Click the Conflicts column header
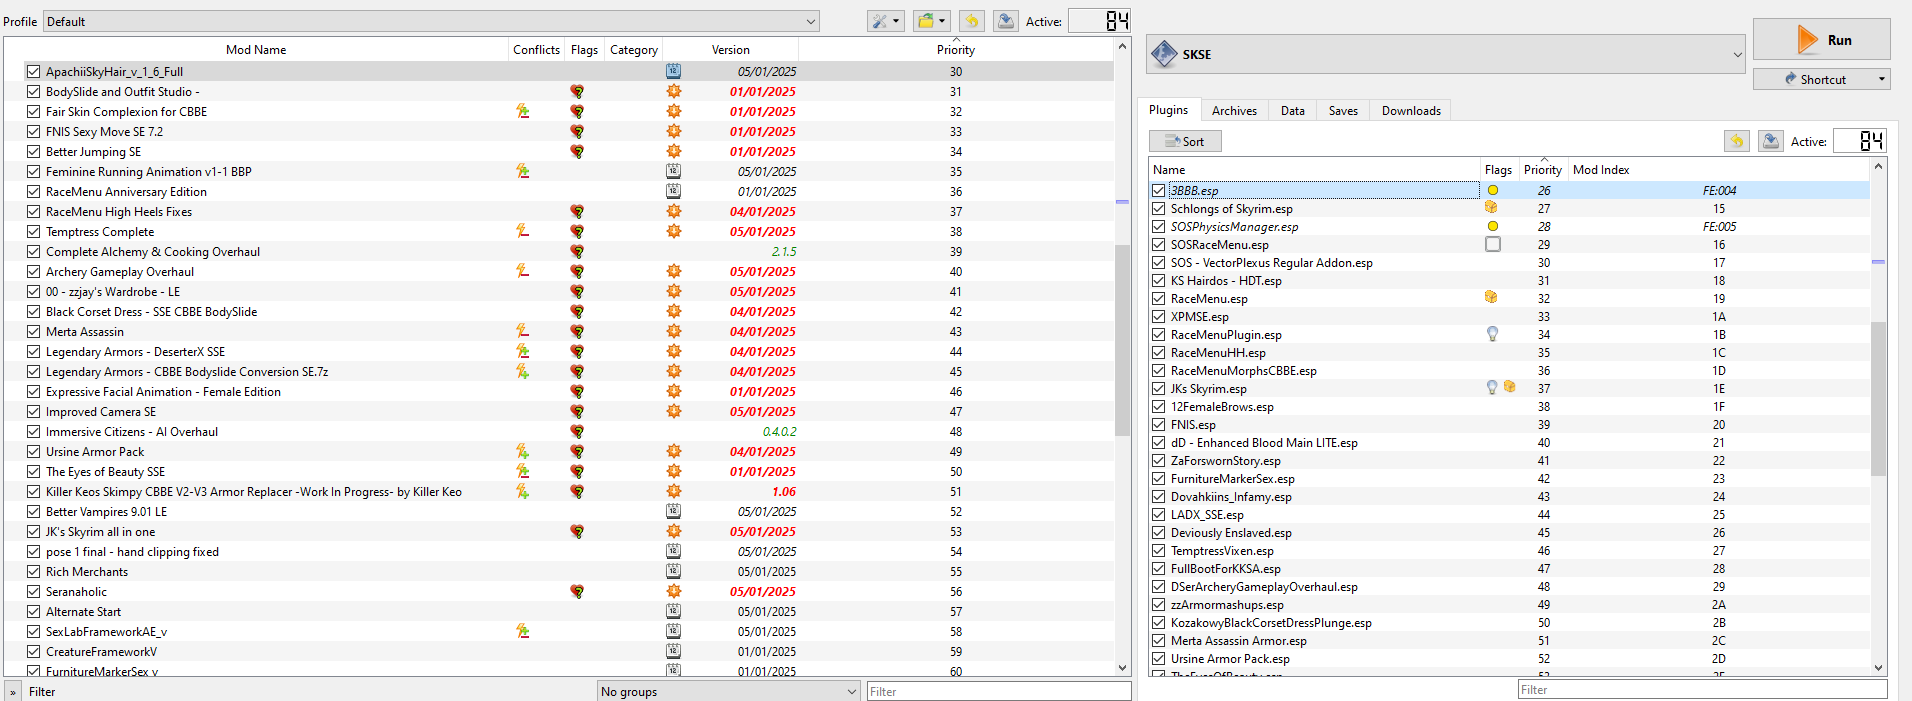This screenshot has width=1912, height=701. pyautogui.click(x=536, y=49)
